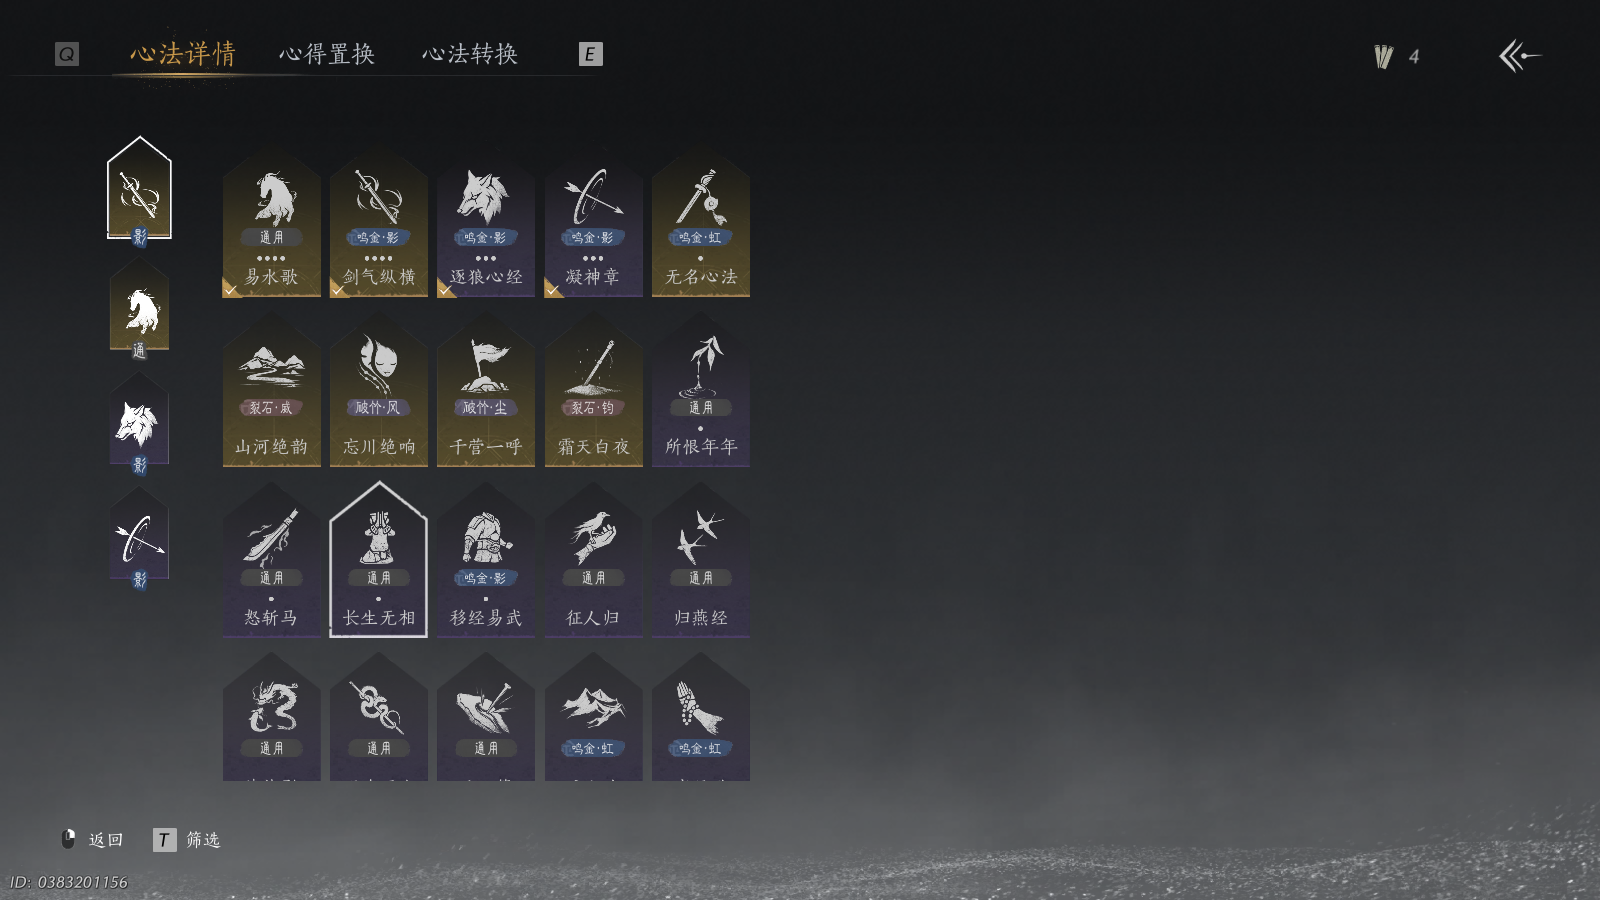1600x900 pixels.
Task: Select the 无名心法 card
Action: pyautogui.click(x=701, y=225)
